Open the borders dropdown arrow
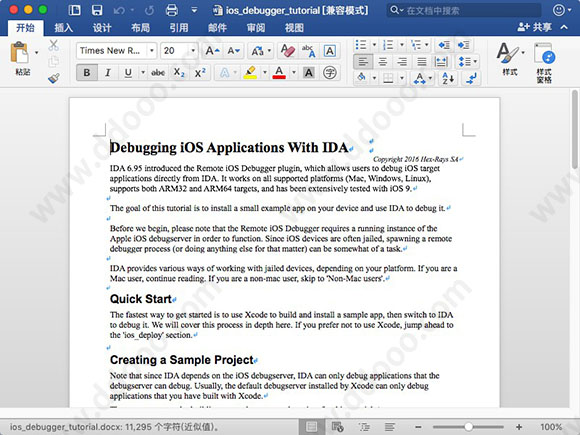The height and width of the screenshot is (435, 580). pos(402,78)
